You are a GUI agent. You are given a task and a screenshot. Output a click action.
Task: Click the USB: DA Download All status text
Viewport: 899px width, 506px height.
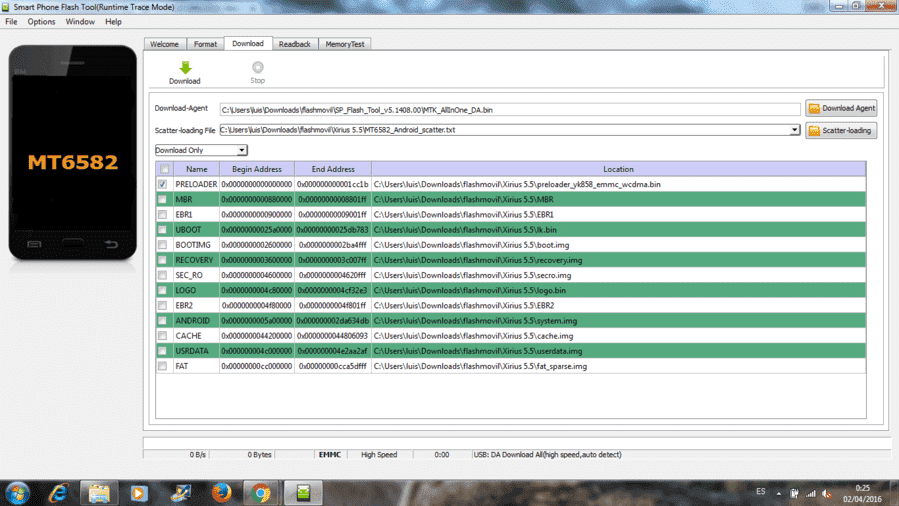click(548, 454)
